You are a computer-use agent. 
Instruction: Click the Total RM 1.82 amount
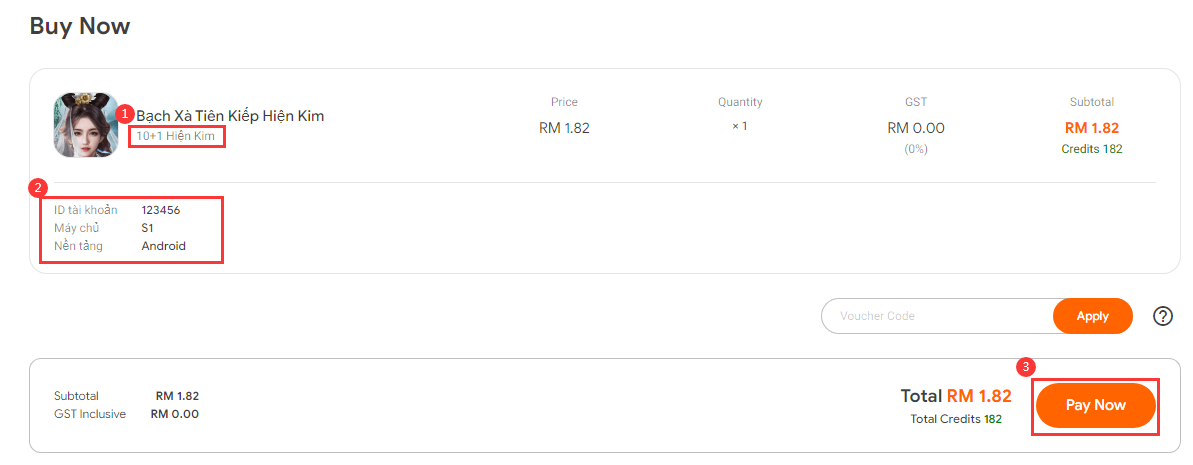point(956,396)
